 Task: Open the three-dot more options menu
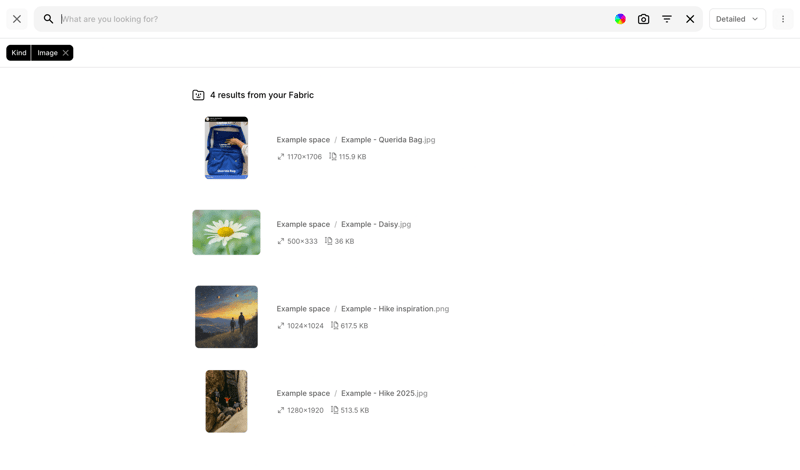tap(783, 19)
